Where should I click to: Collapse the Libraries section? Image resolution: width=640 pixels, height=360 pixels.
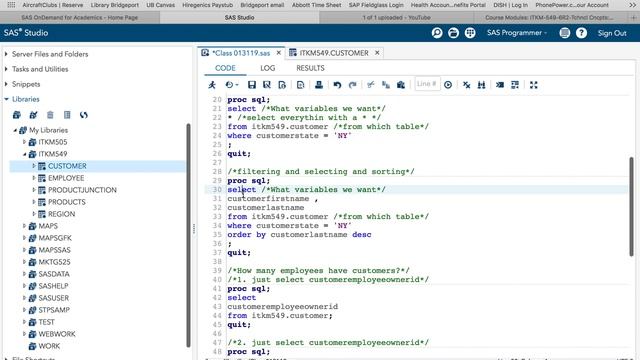coord(7,99)
